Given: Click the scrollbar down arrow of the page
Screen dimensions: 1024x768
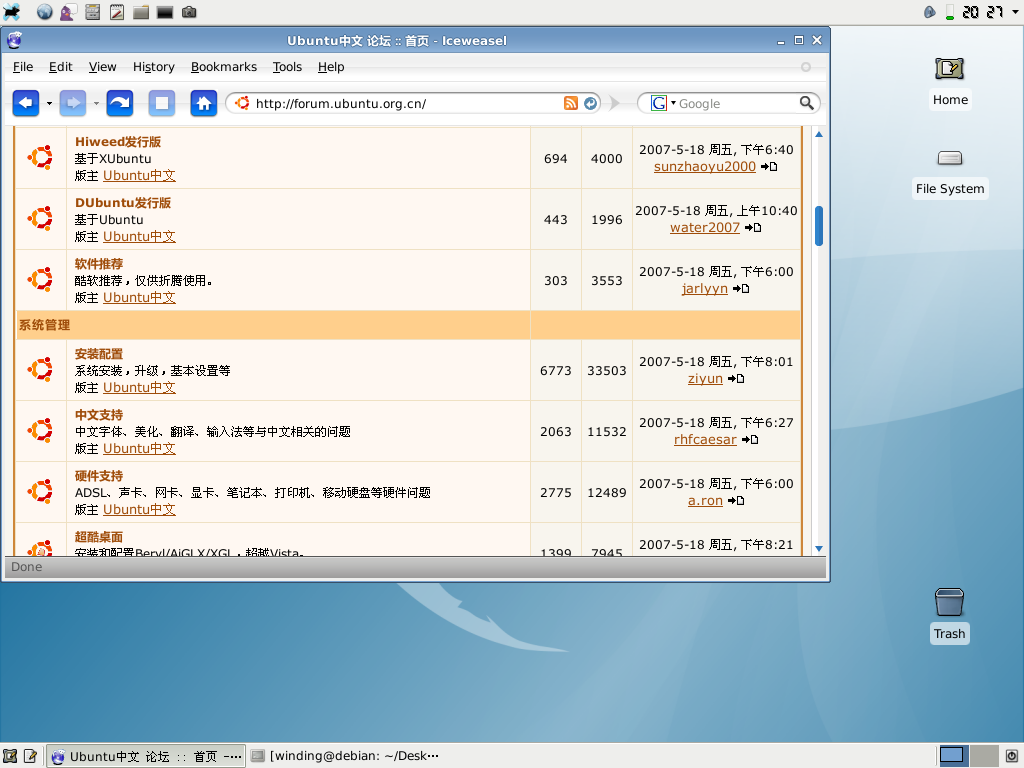Looking at the screenshot, I should coord(819,549).
